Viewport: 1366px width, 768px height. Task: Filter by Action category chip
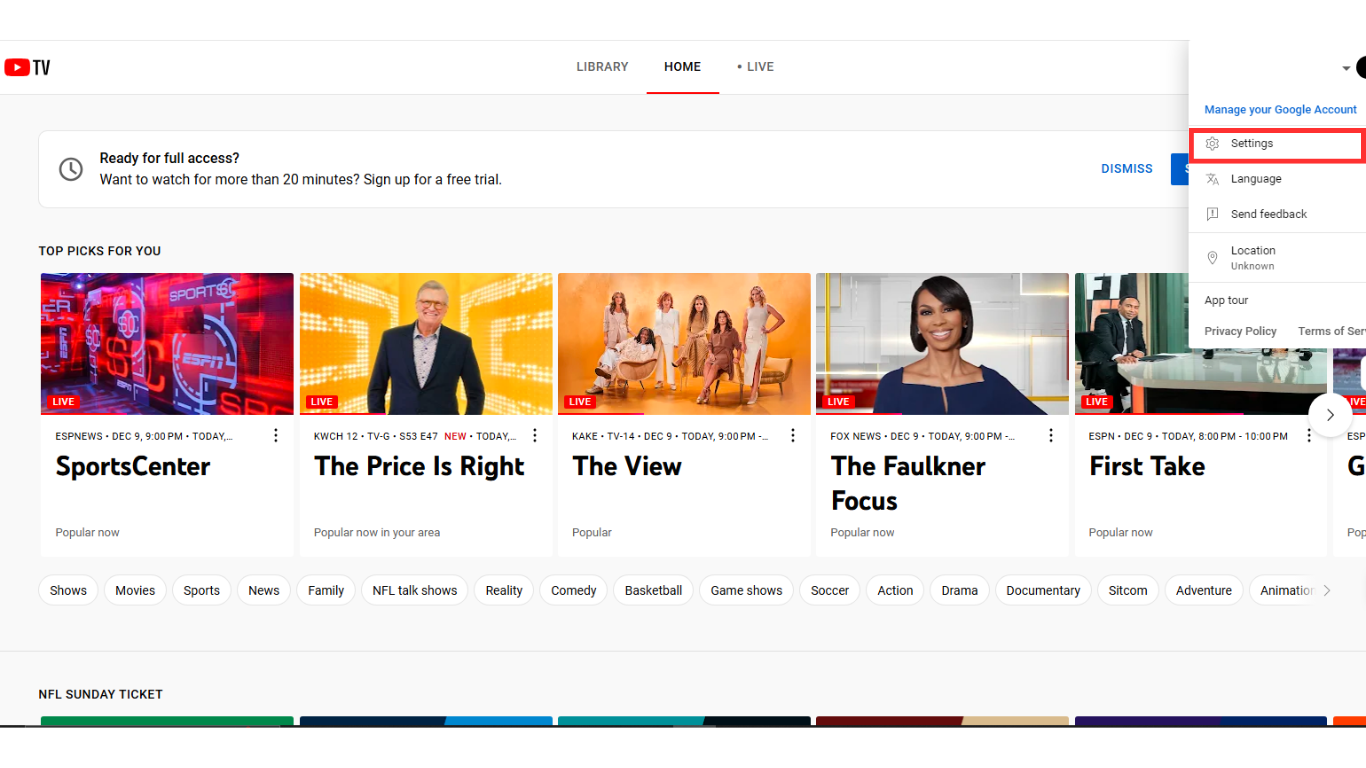896,590
